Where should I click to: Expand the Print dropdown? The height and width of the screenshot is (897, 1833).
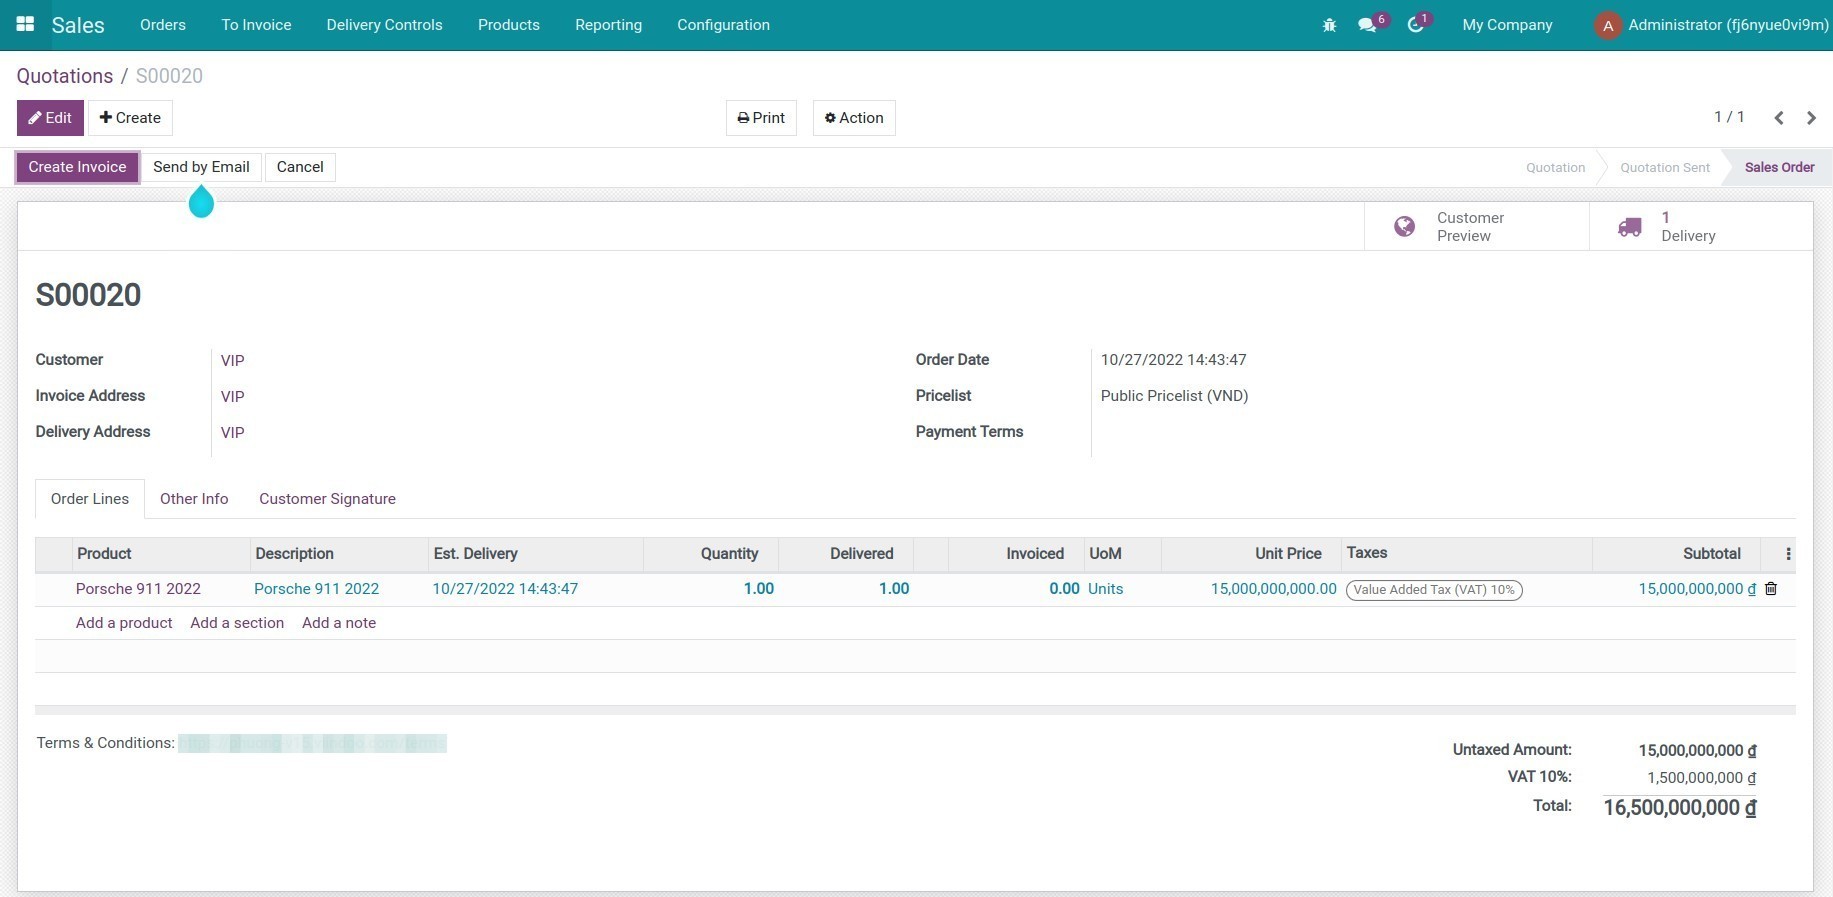coord(761,118)
